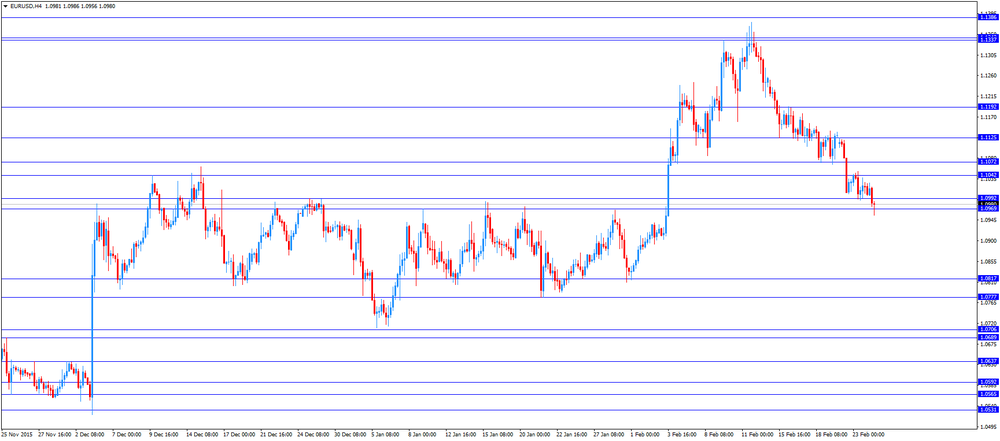Select the 1.0531 price level label

tap(988, 410)
